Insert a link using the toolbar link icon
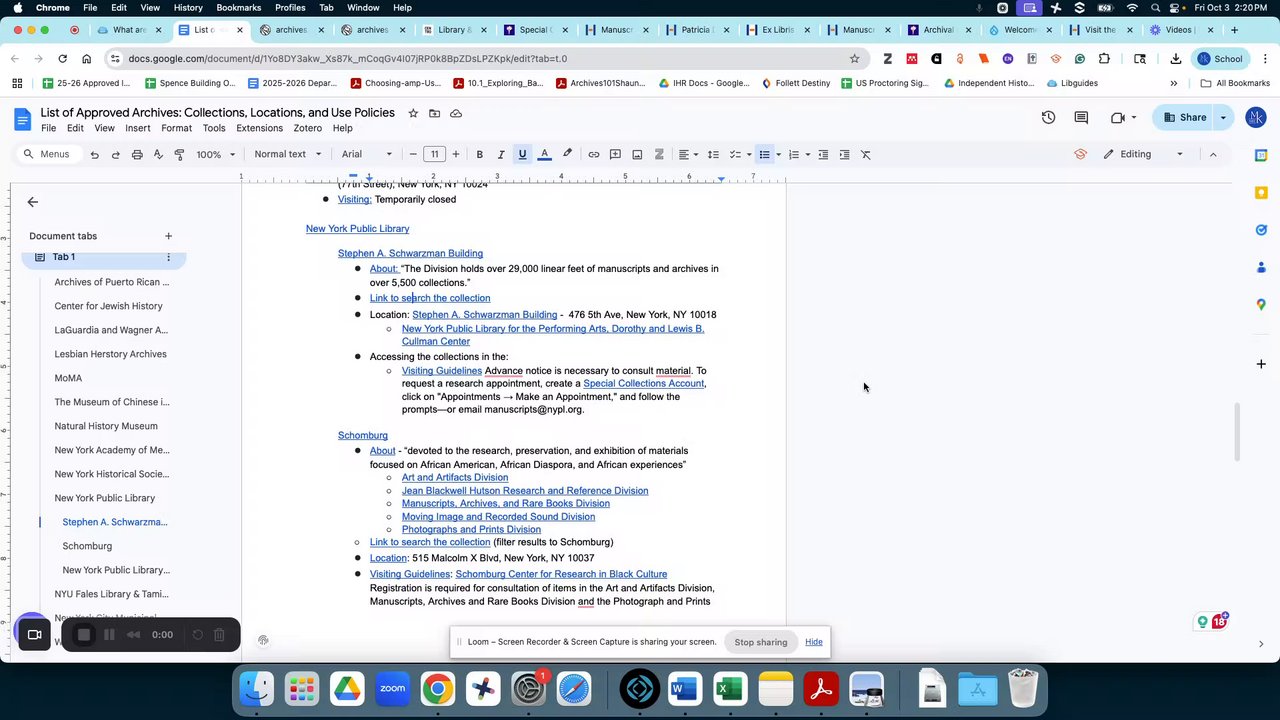Viewport: 1280px width, 720px height. coord(594,155)
